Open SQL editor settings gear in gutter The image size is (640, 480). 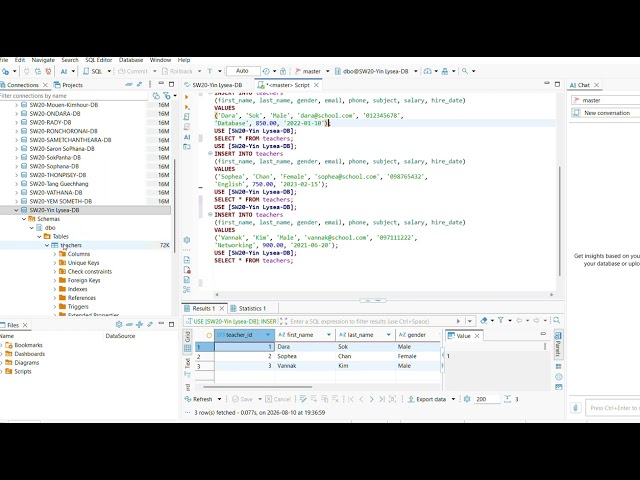click(x=187, y=240)
